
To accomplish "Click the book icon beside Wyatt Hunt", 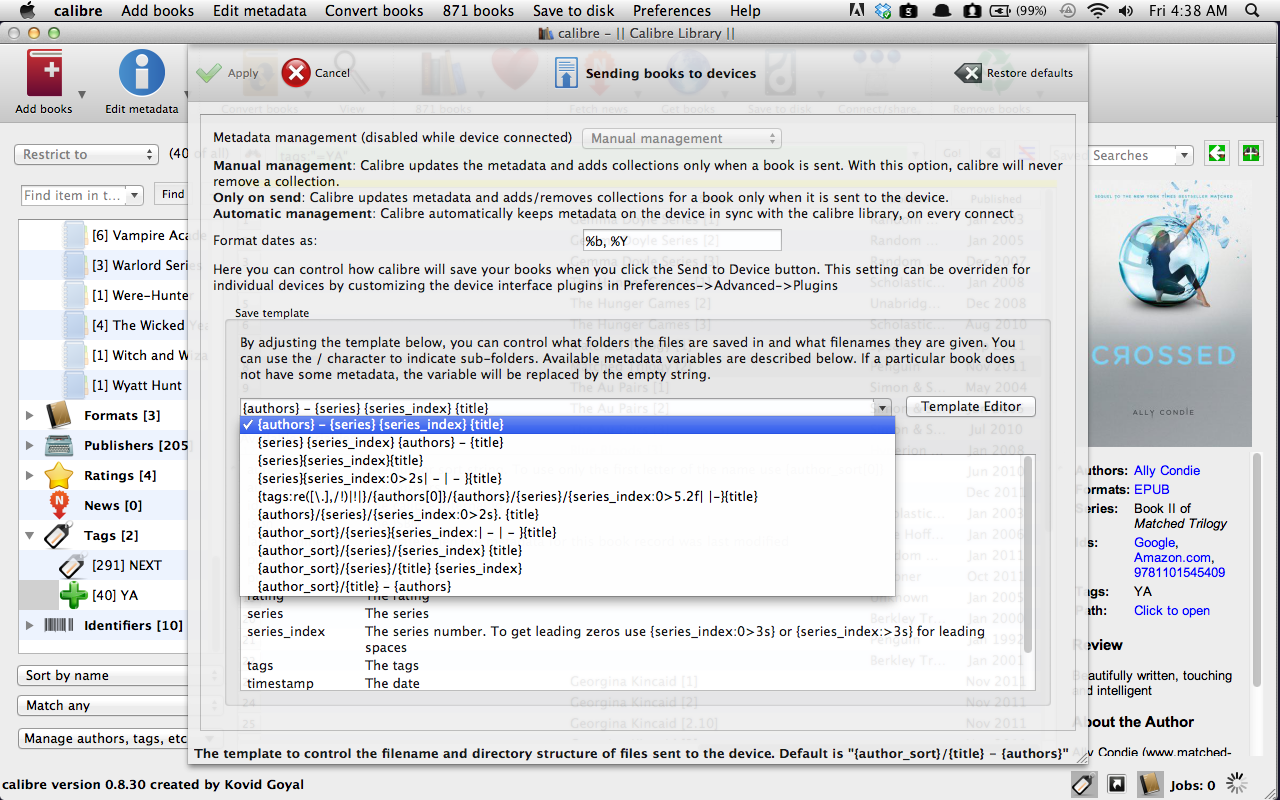I will (x=74, y=385).
